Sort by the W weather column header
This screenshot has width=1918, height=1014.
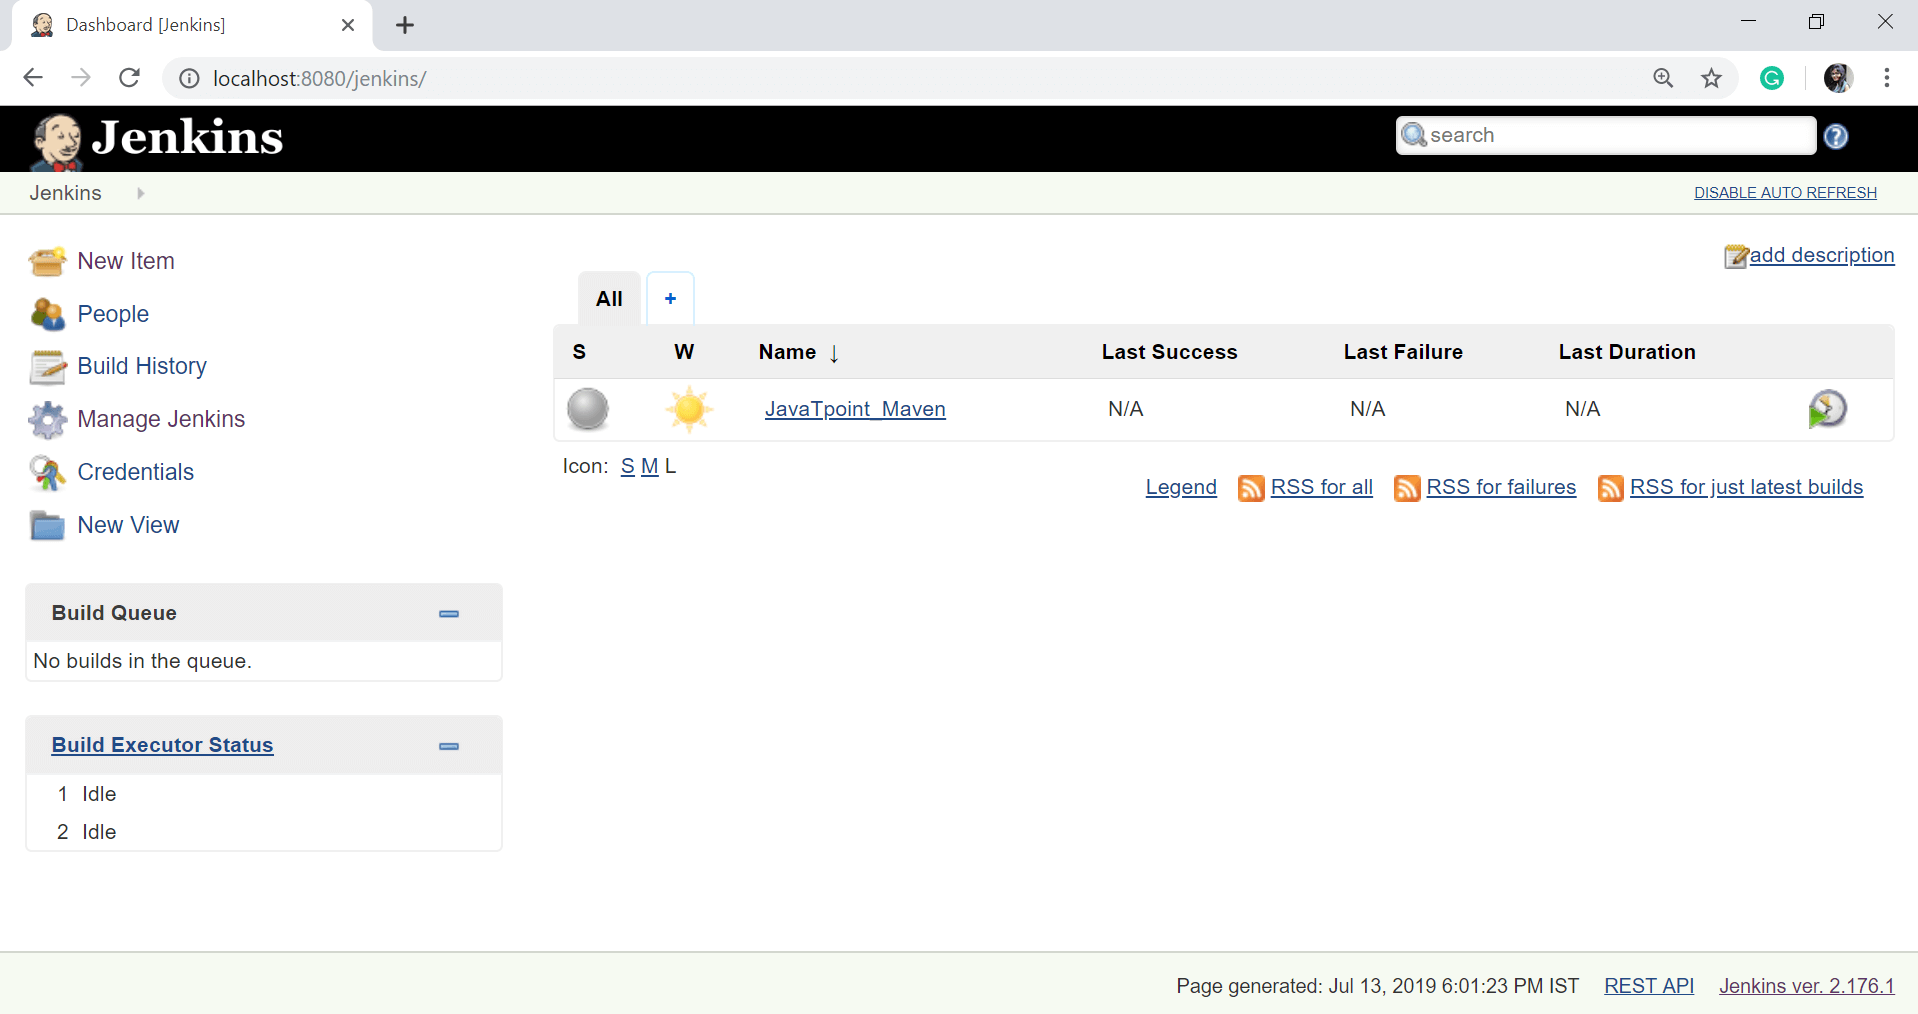(x=684, y=352)
